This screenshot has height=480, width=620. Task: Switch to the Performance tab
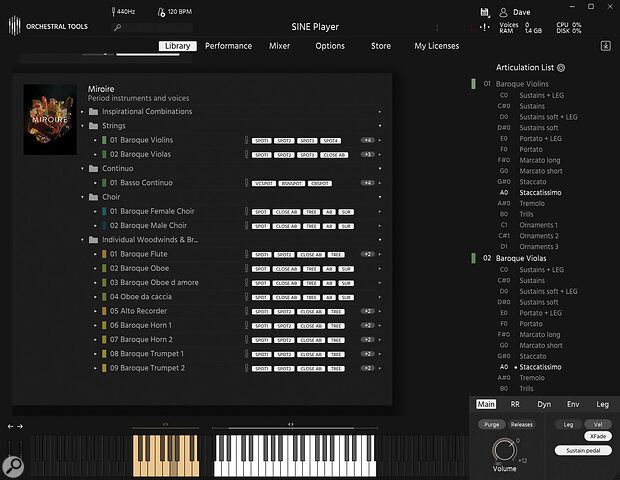click(228, 46)
